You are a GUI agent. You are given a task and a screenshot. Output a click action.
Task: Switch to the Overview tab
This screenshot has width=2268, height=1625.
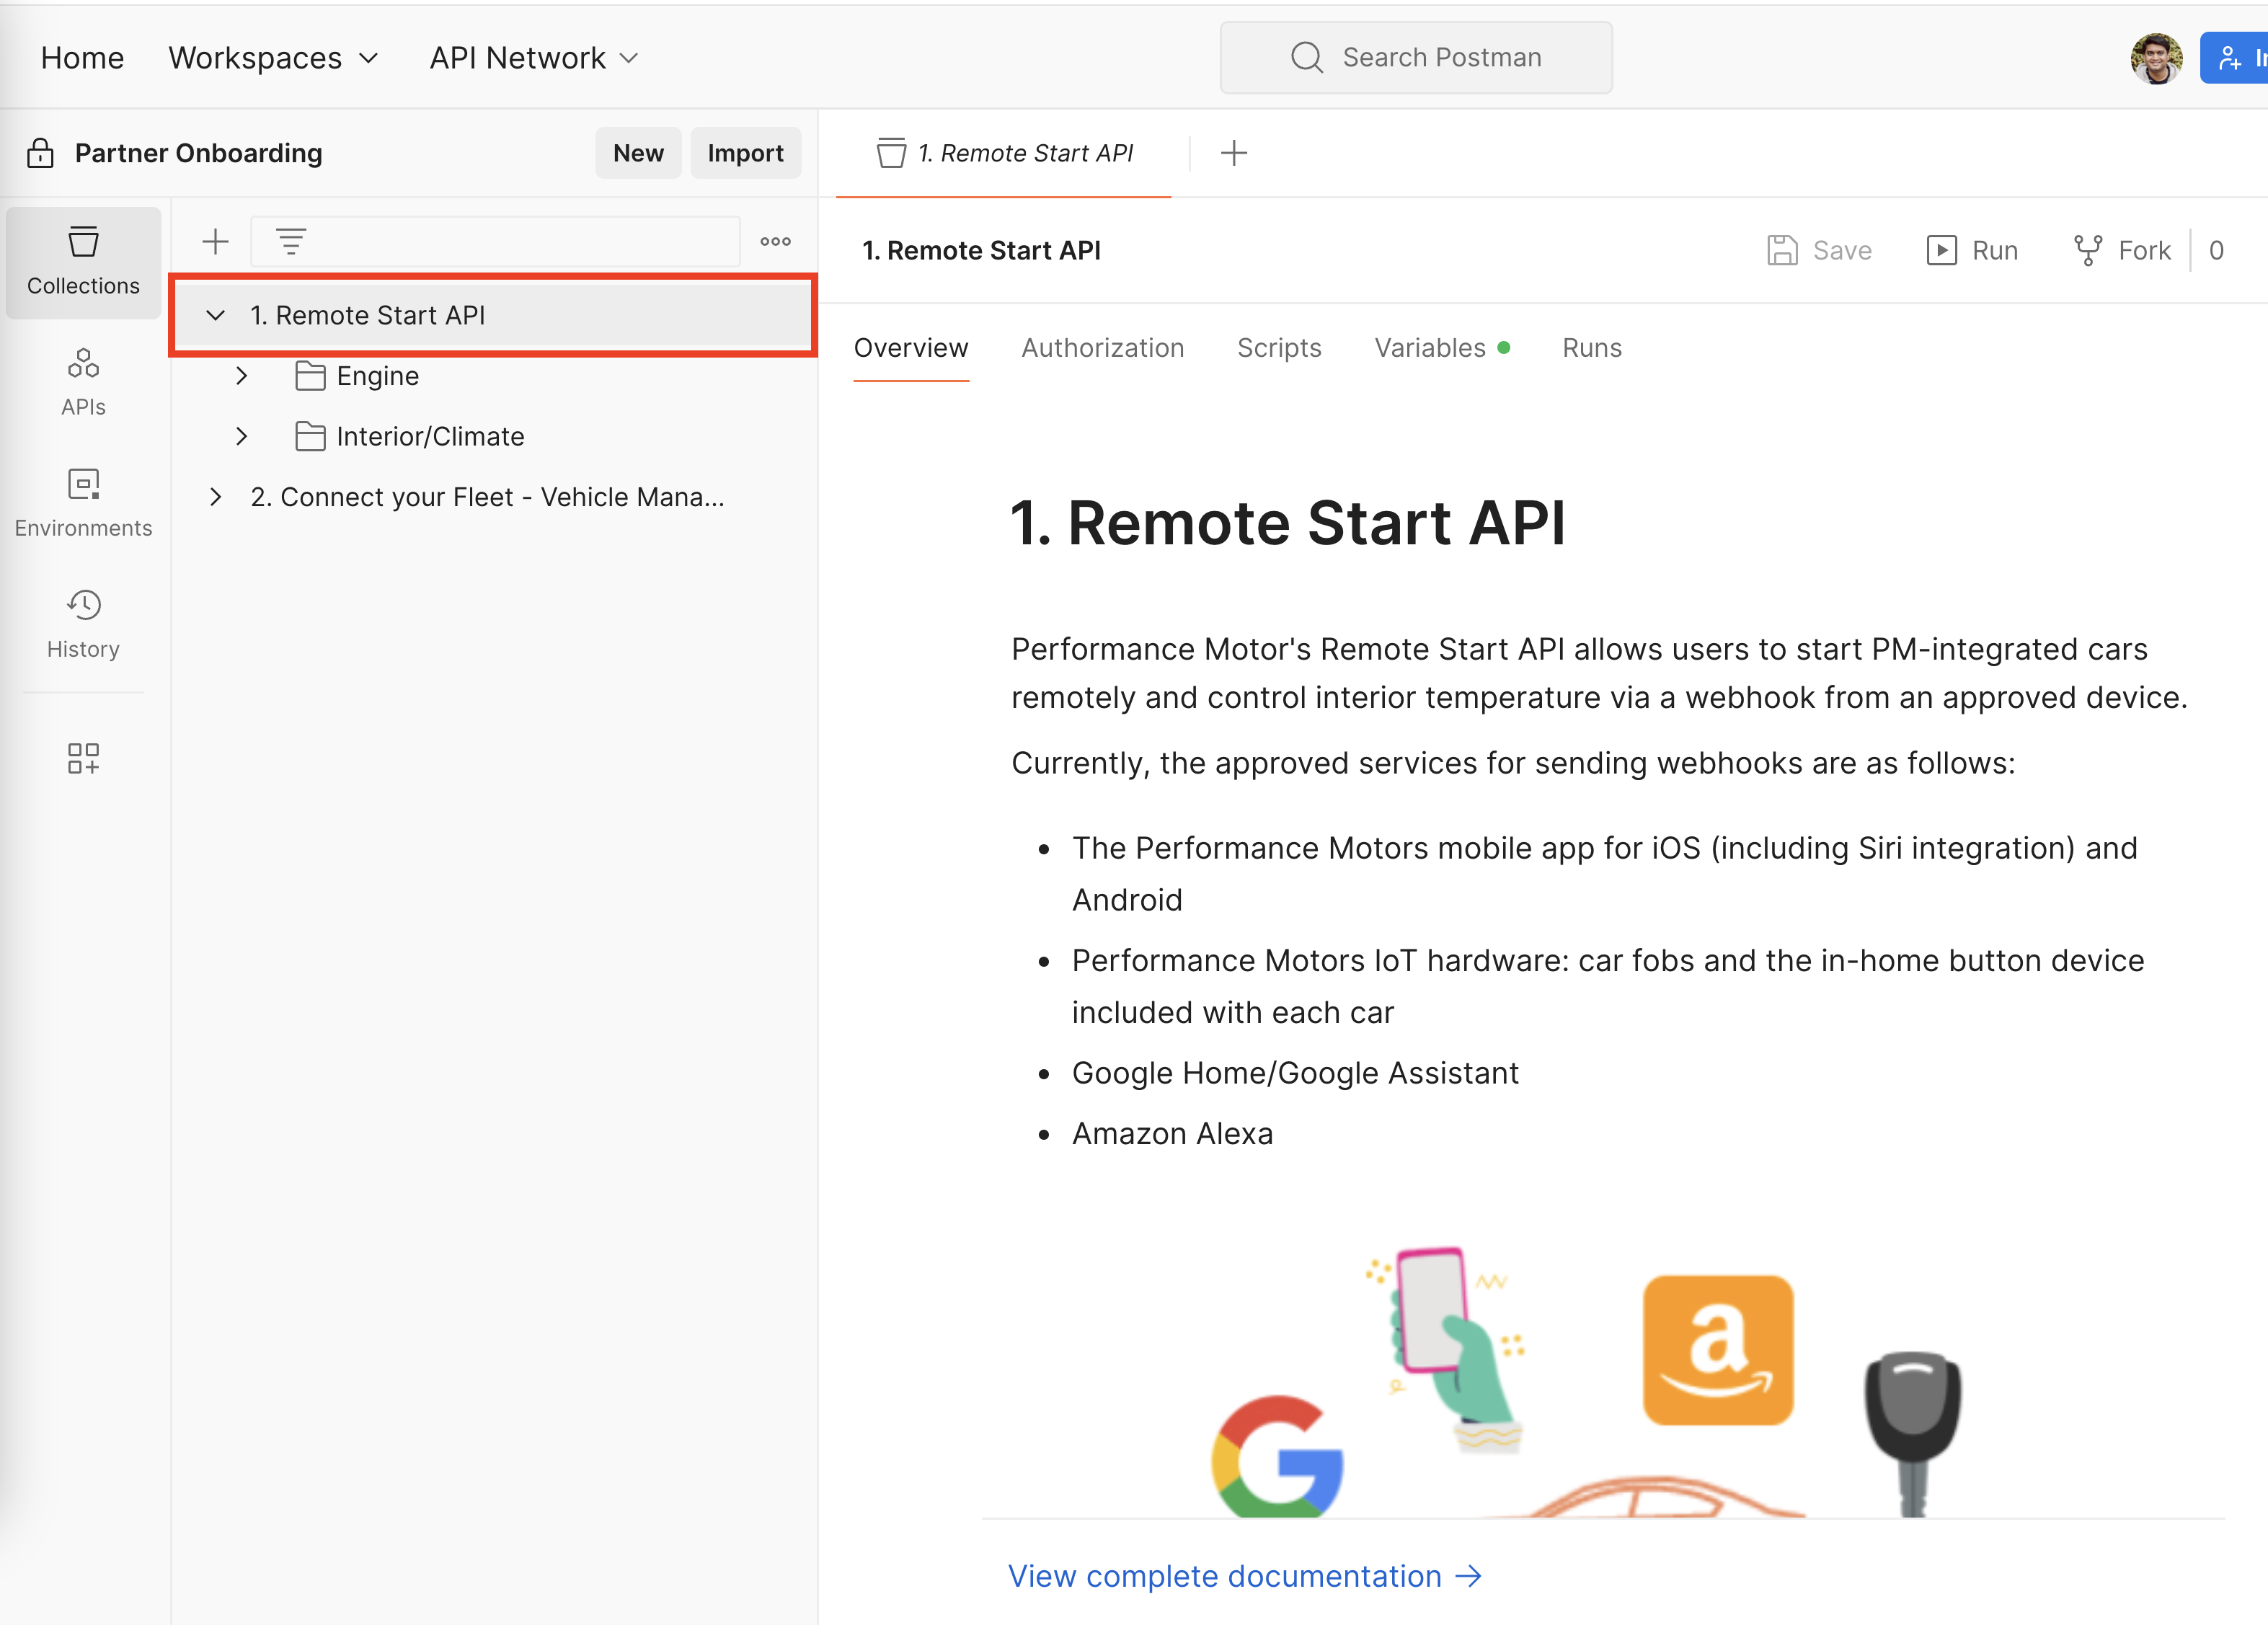(x=910, y=348)
